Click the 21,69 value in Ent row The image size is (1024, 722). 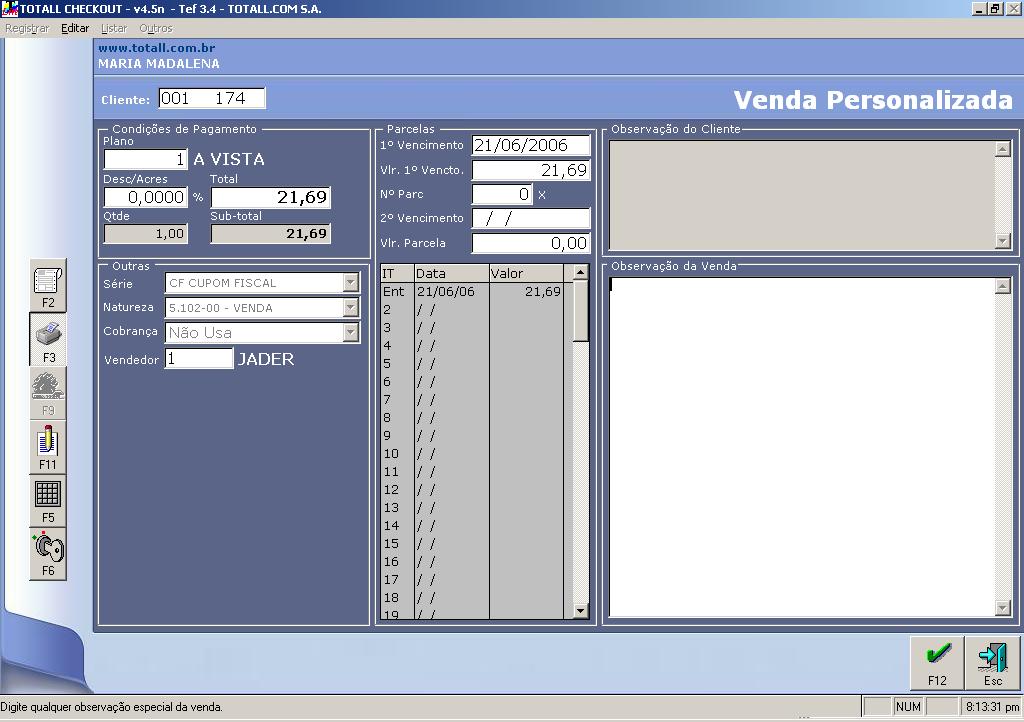[x=543, y=291]
